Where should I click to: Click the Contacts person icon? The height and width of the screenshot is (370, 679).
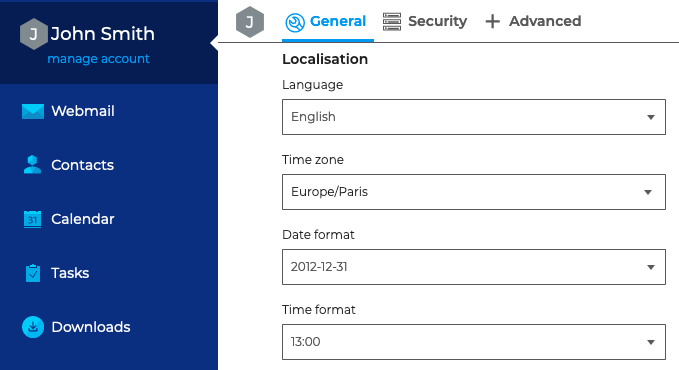coord(32,165)
